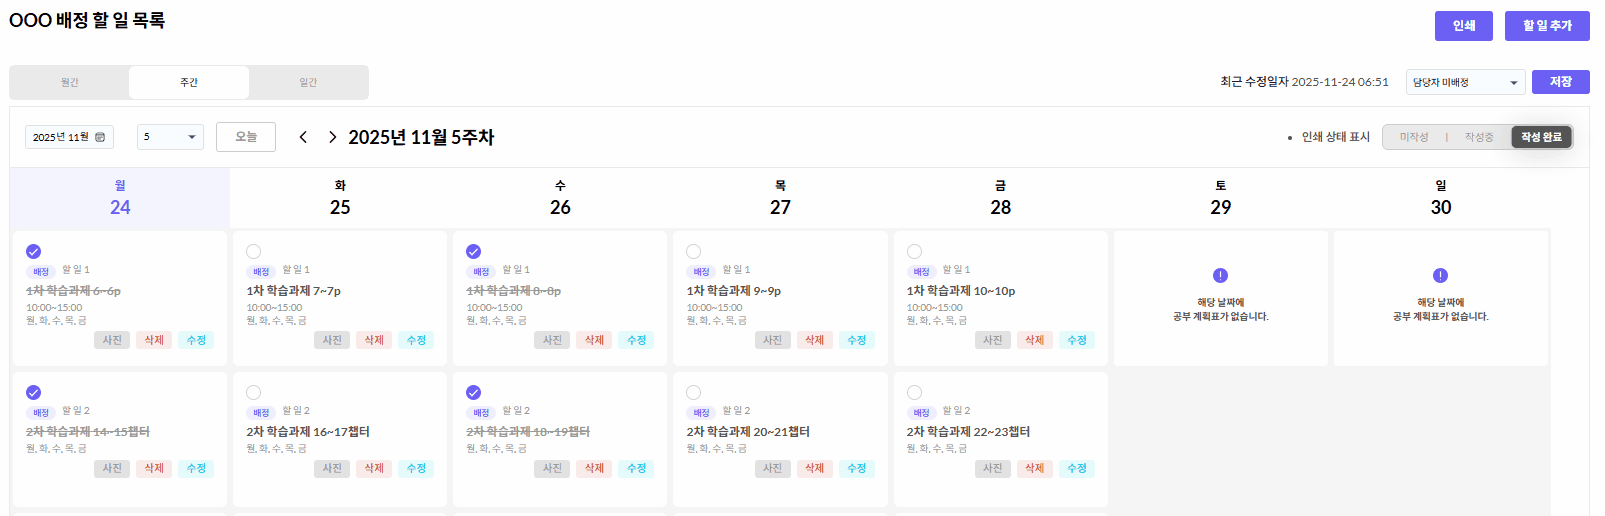Click 수정 on the 2차 학습과제 22~23챕터 card

1076,468
